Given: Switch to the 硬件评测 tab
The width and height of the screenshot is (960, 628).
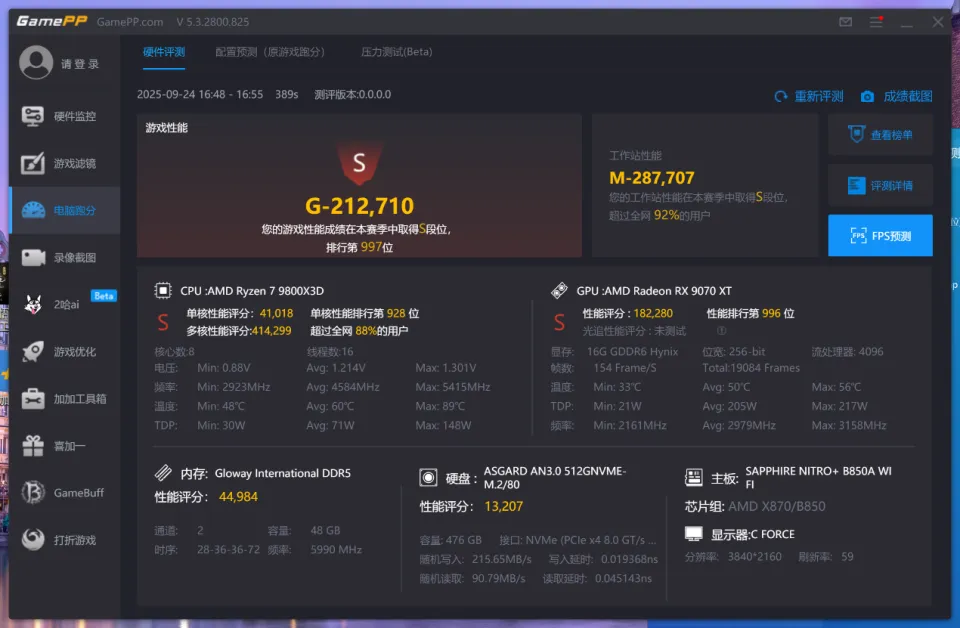Looking at the screenshot, I should click(x=164, y=52).
